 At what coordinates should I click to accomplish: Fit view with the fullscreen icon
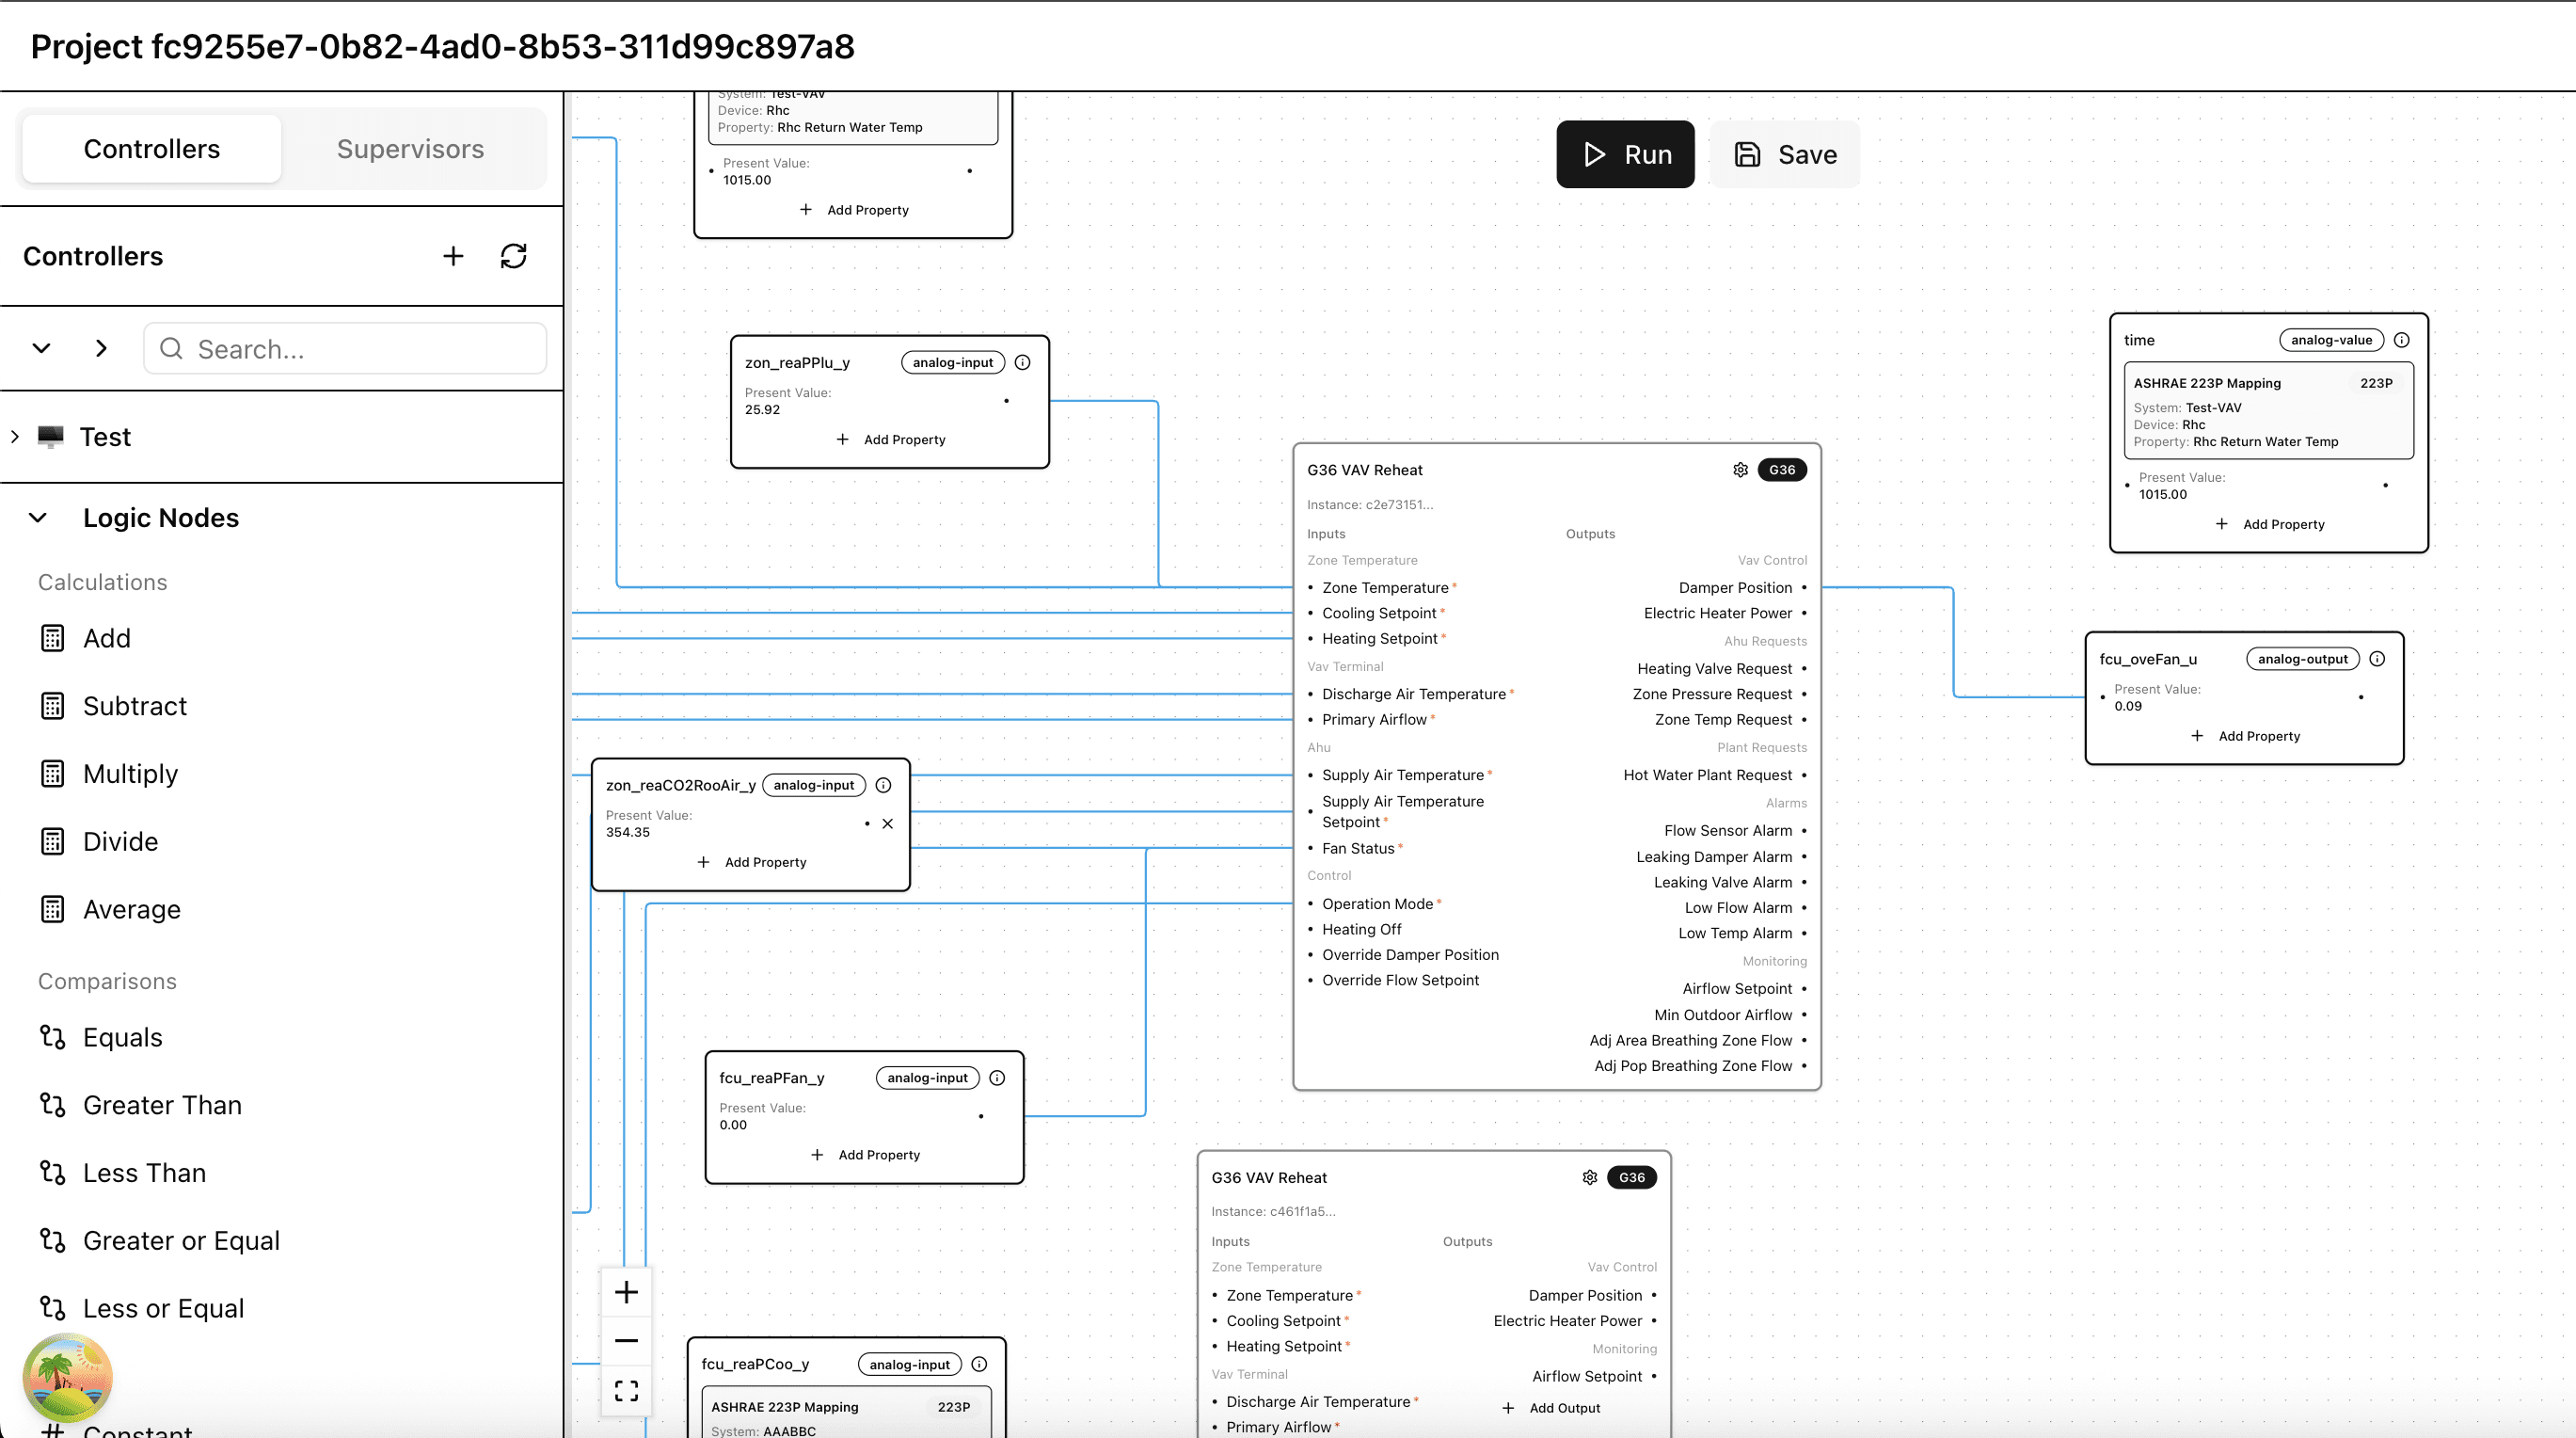(626, 1390)
